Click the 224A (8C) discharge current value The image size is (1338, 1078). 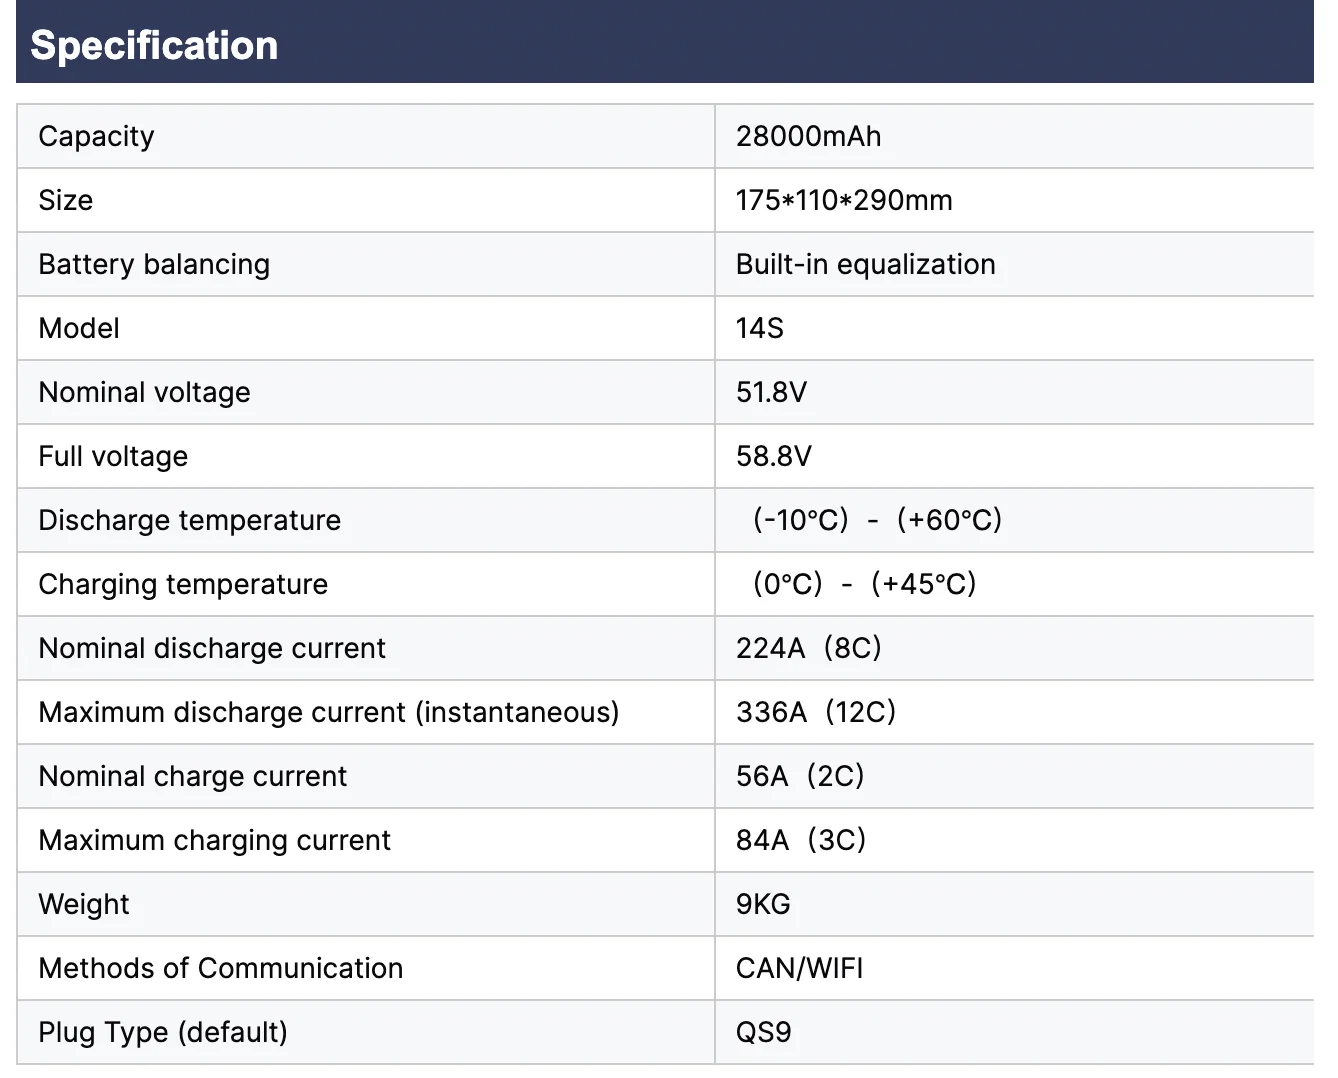click(808, 648)
